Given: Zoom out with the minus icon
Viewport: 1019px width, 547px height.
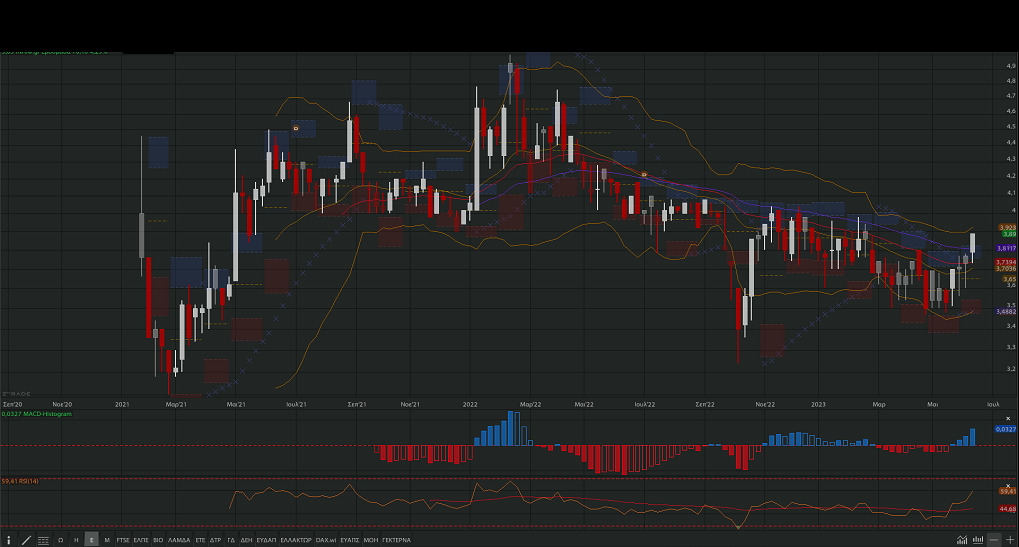Looking at the screenshot, I should click(994, 540).
